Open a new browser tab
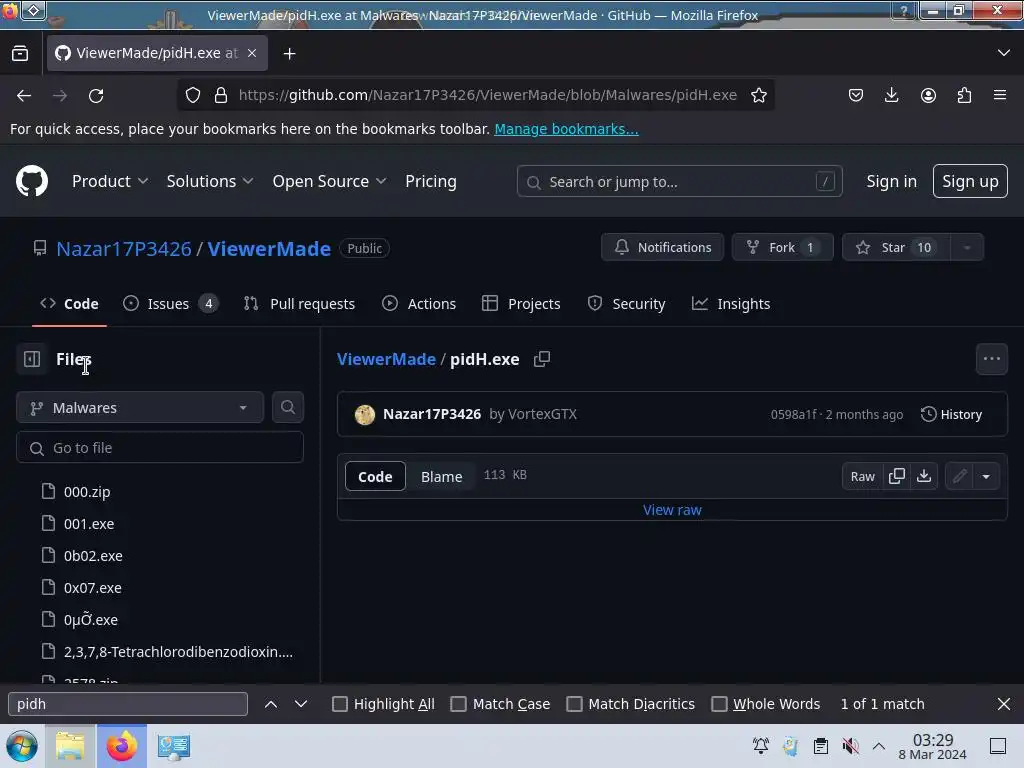This screenshot has height=768, width=1024. pyautogui.click(x=289, y=54)
